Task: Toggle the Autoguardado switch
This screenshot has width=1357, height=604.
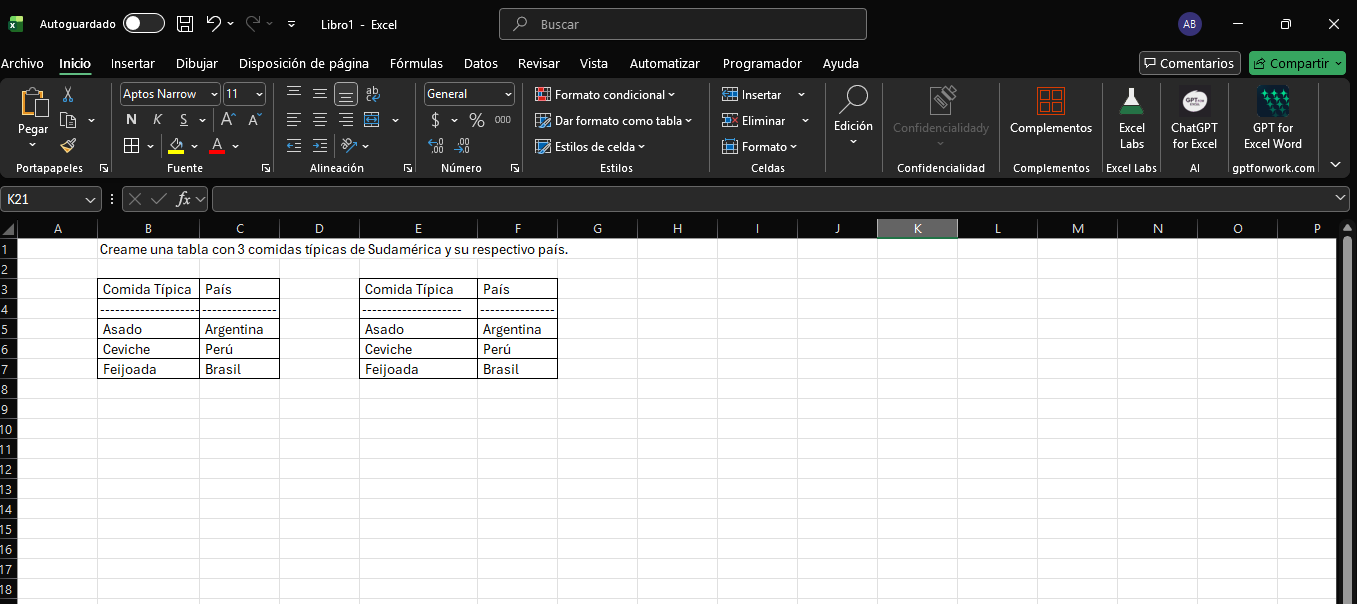Action: tap(144, 23)
